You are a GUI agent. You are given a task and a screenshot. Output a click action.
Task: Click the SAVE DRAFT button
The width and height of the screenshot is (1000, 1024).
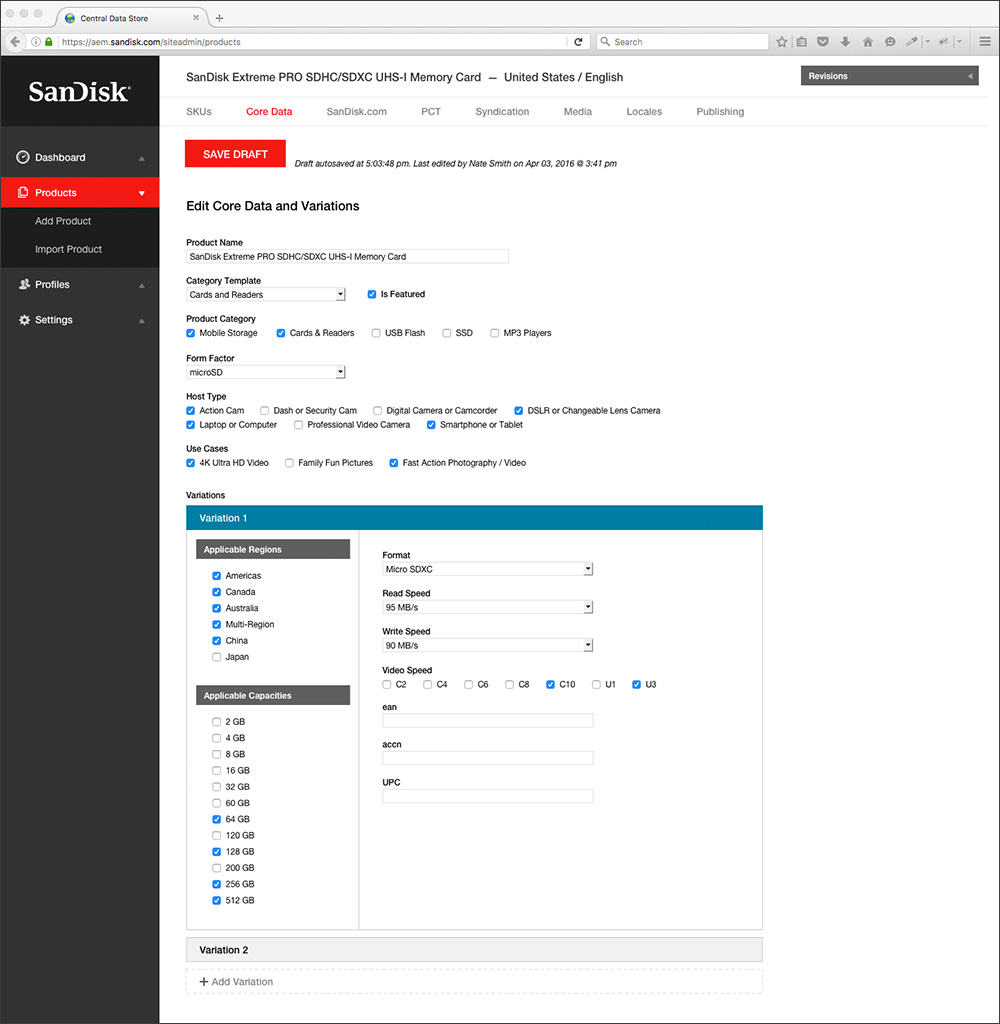pos(235,154)
